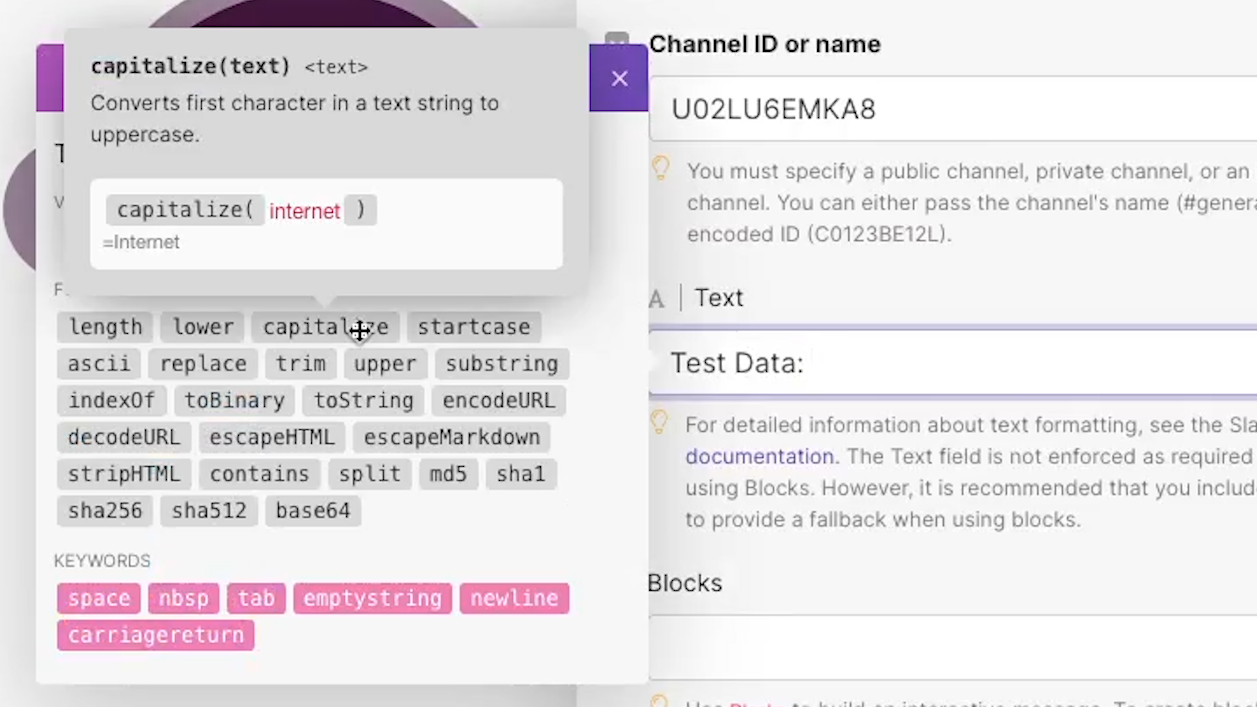Insert the carriagereturn keyword

pyautogui.click(x=155, y=635)
